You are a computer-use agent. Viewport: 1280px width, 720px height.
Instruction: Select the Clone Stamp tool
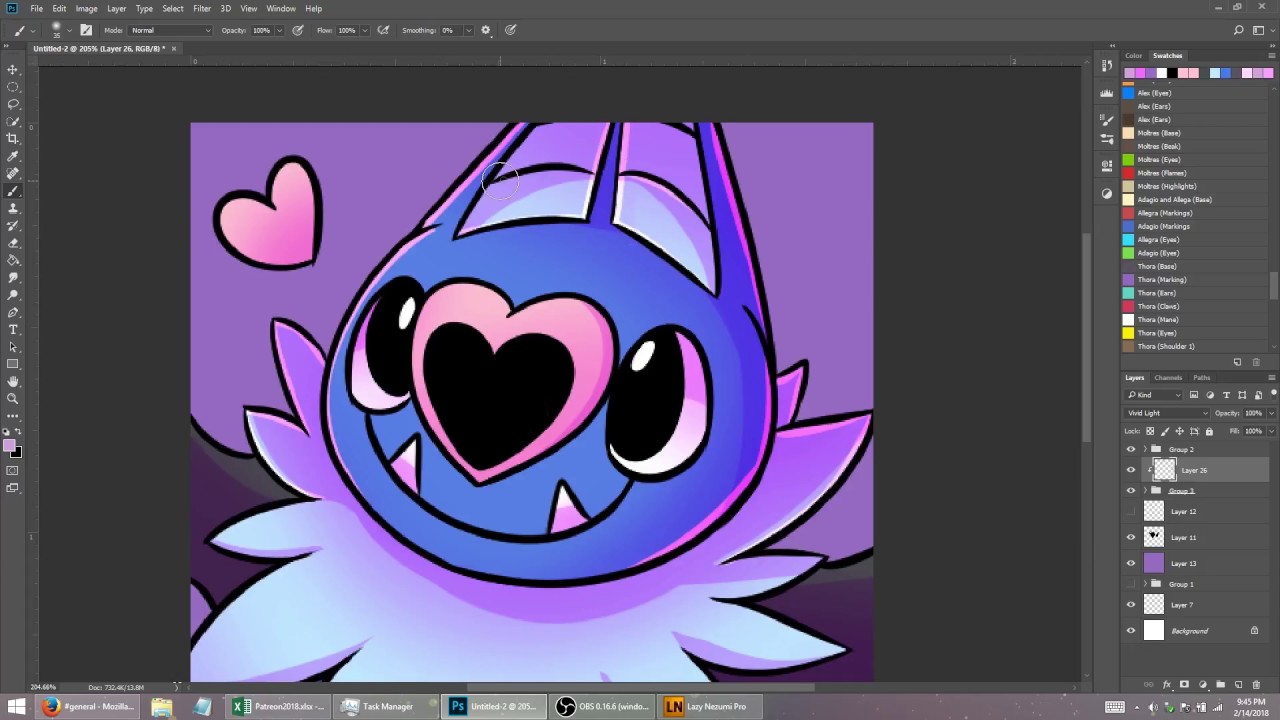(13, 208)
